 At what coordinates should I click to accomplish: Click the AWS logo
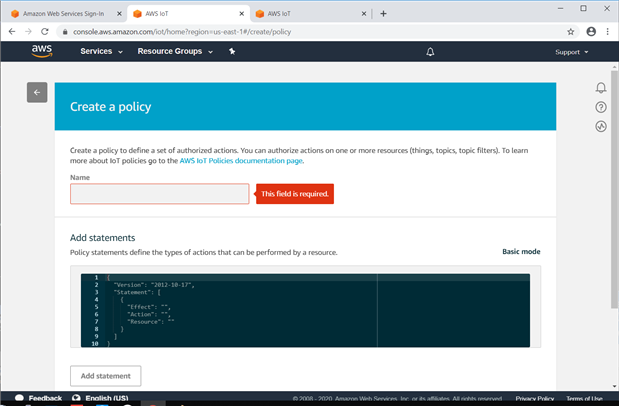pos(41,51)
